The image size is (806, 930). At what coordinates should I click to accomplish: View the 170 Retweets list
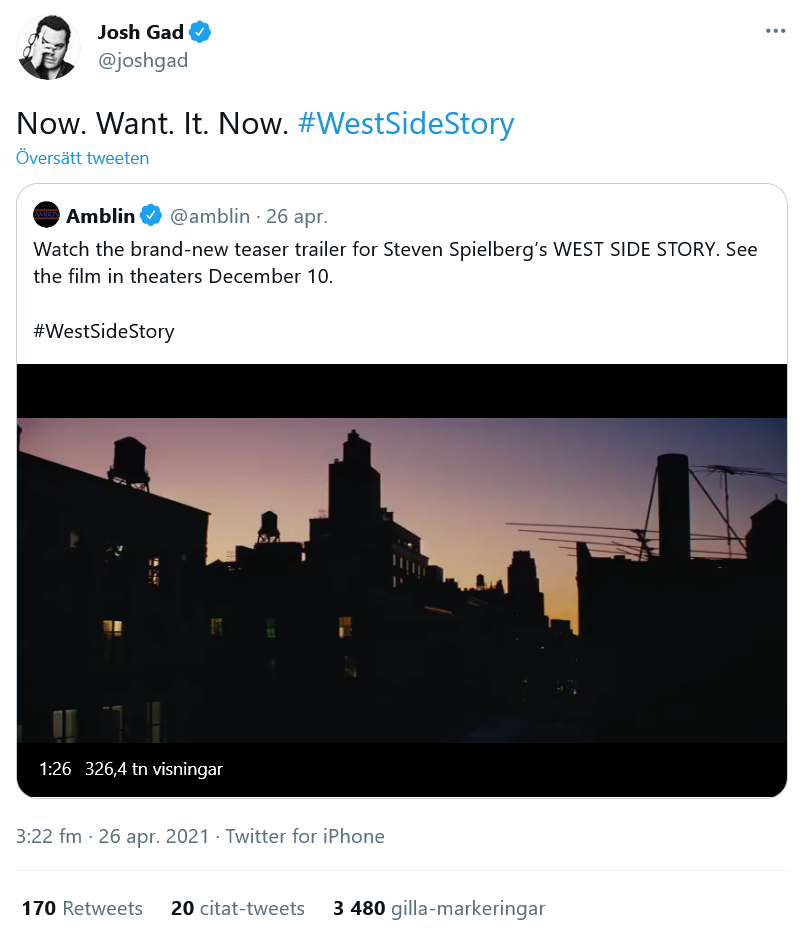(82, 908)
